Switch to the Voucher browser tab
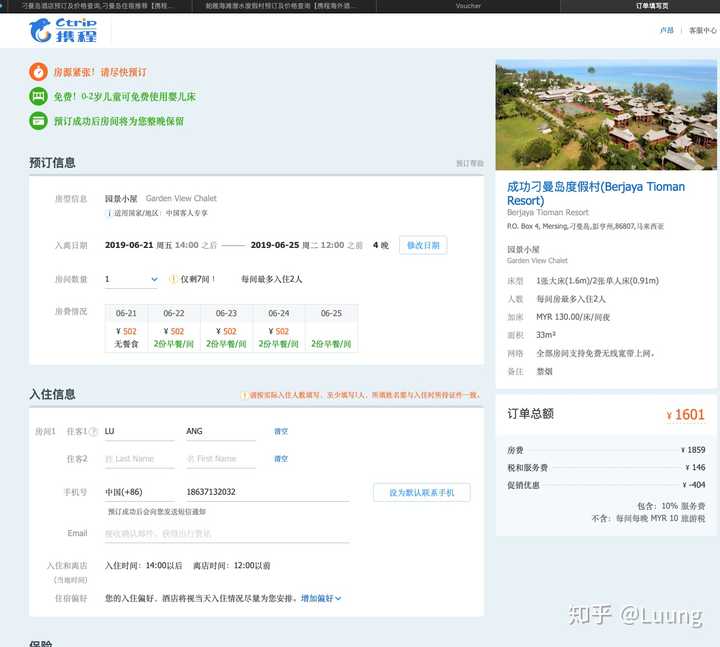The height and width of the screenshot is (647, 720). point(468,6)
